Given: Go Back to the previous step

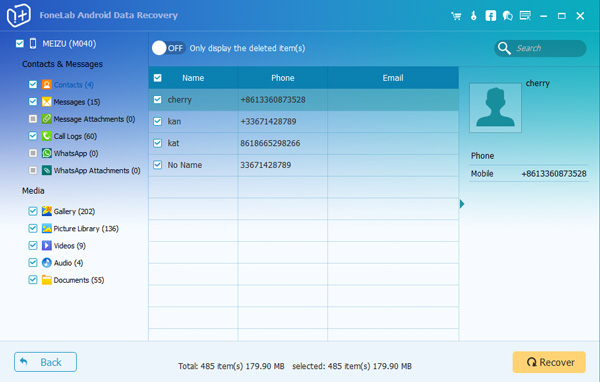Looking at the screenshot, I should click(x=46, y=362).
